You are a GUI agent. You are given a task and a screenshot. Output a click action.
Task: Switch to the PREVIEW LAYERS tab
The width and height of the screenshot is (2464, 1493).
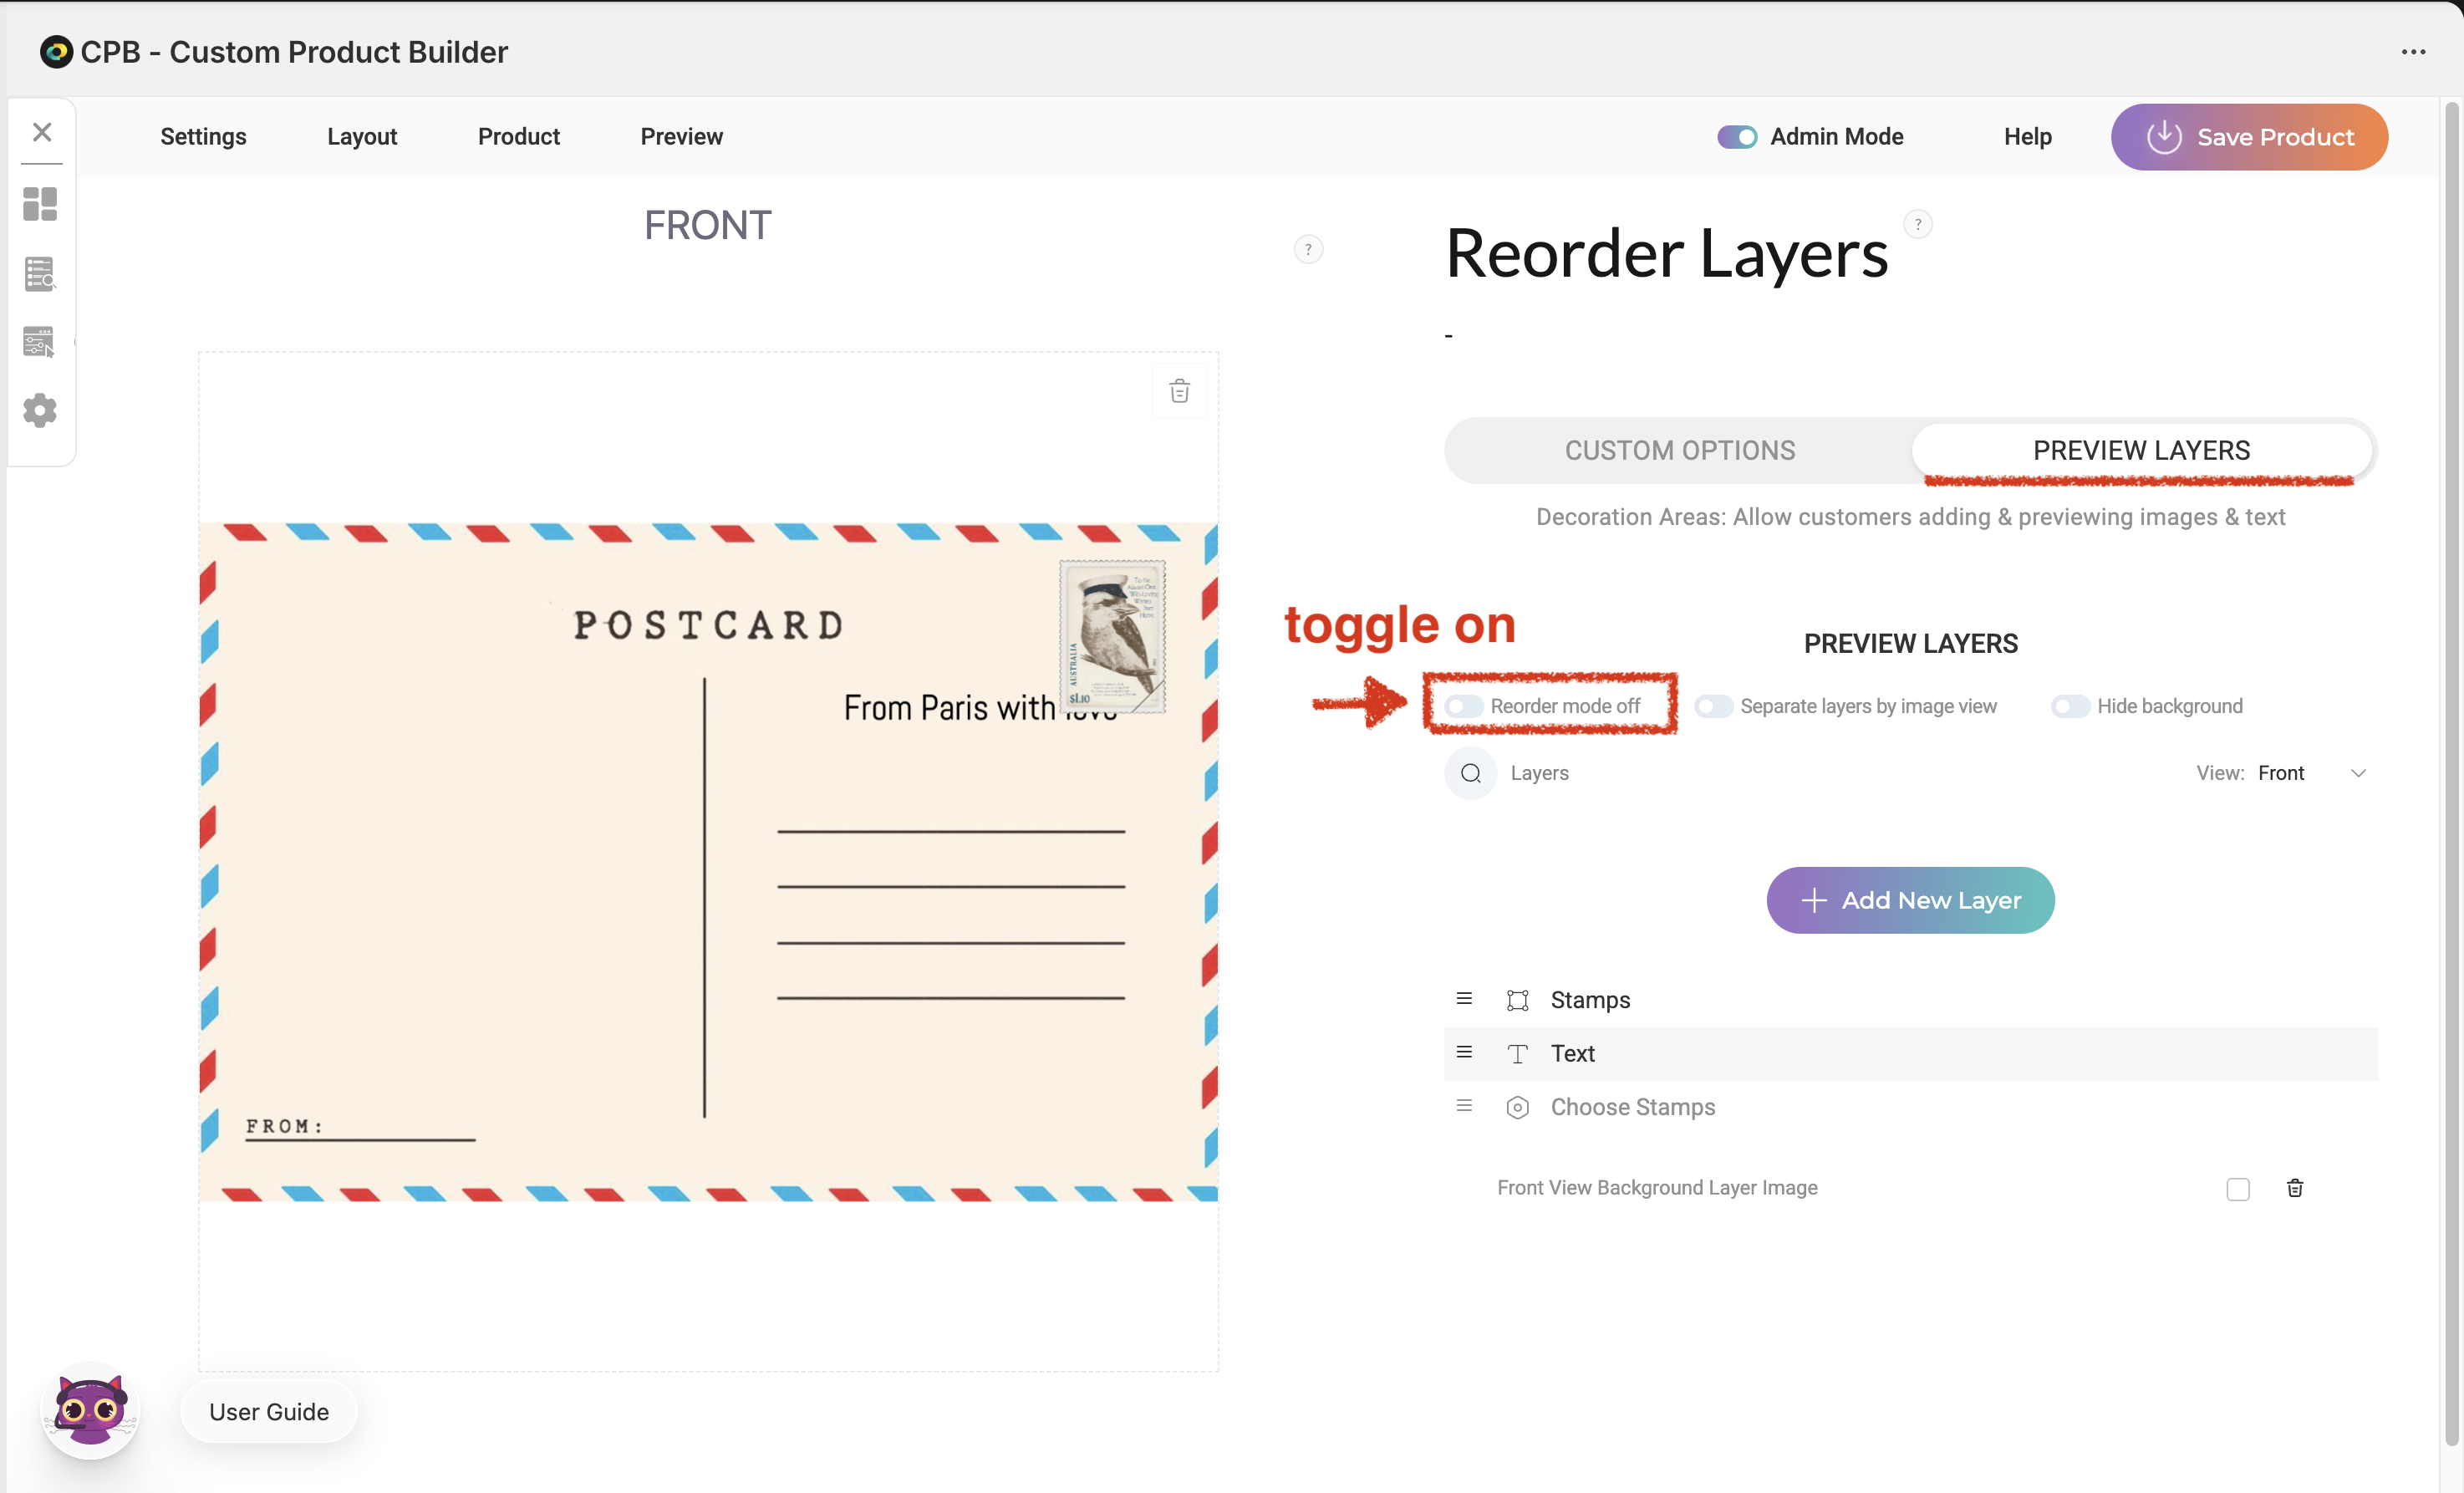[x=2141, y=451]
